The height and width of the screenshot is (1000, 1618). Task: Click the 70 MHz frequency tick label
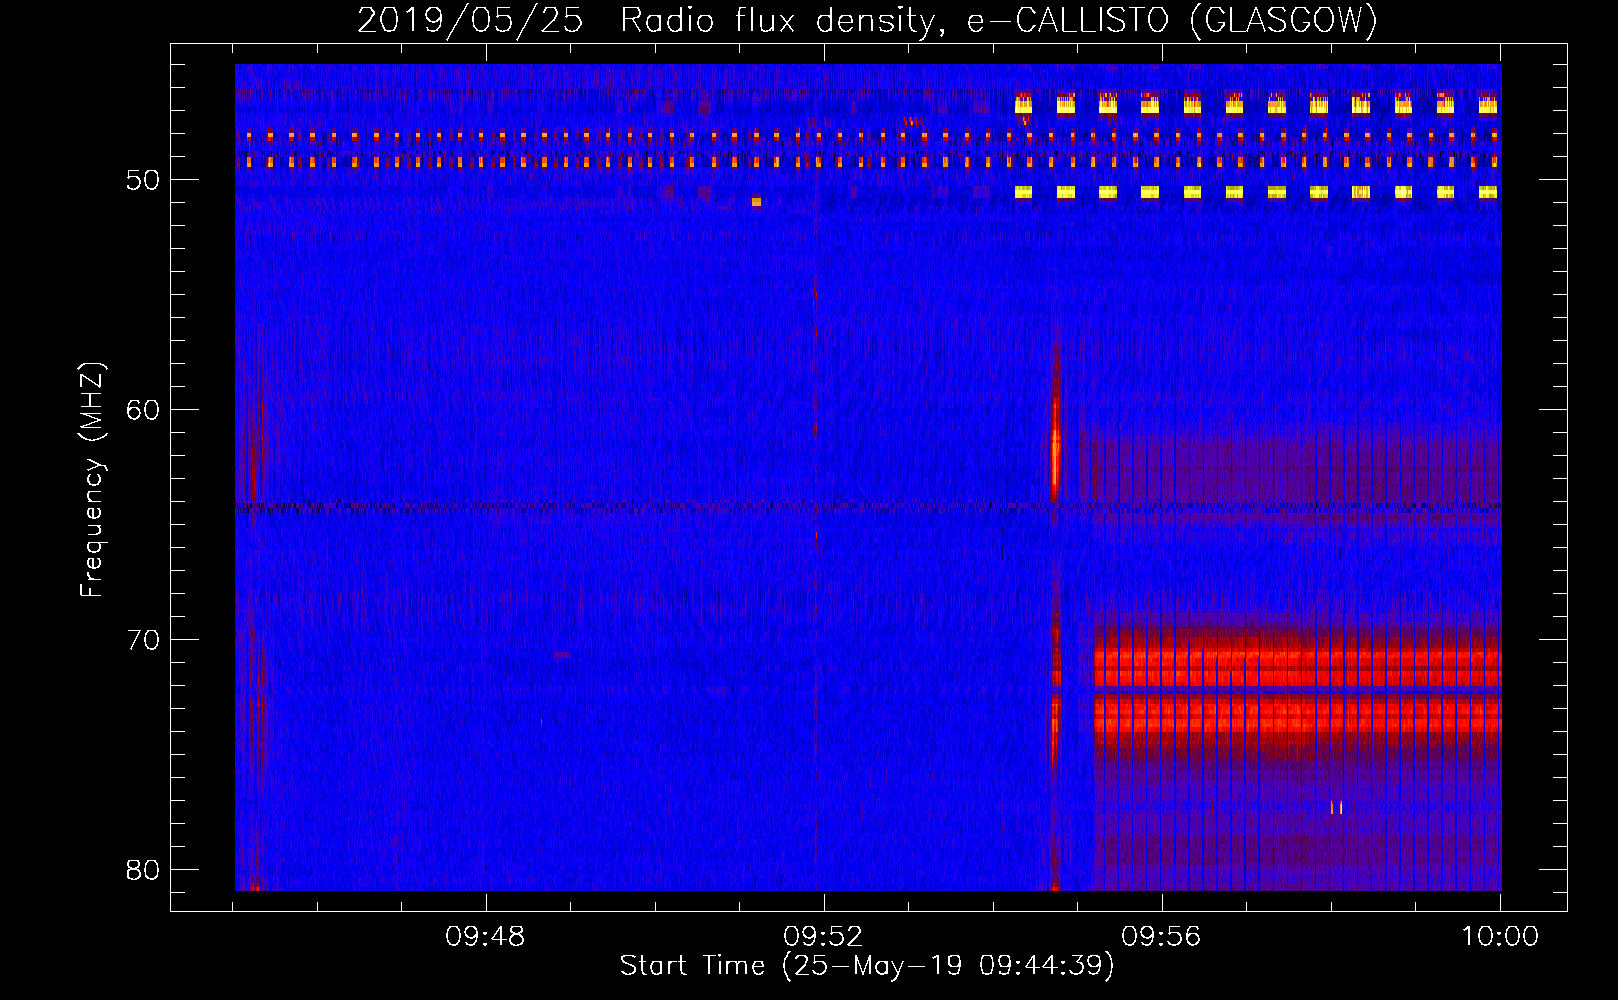pos(143,640)
